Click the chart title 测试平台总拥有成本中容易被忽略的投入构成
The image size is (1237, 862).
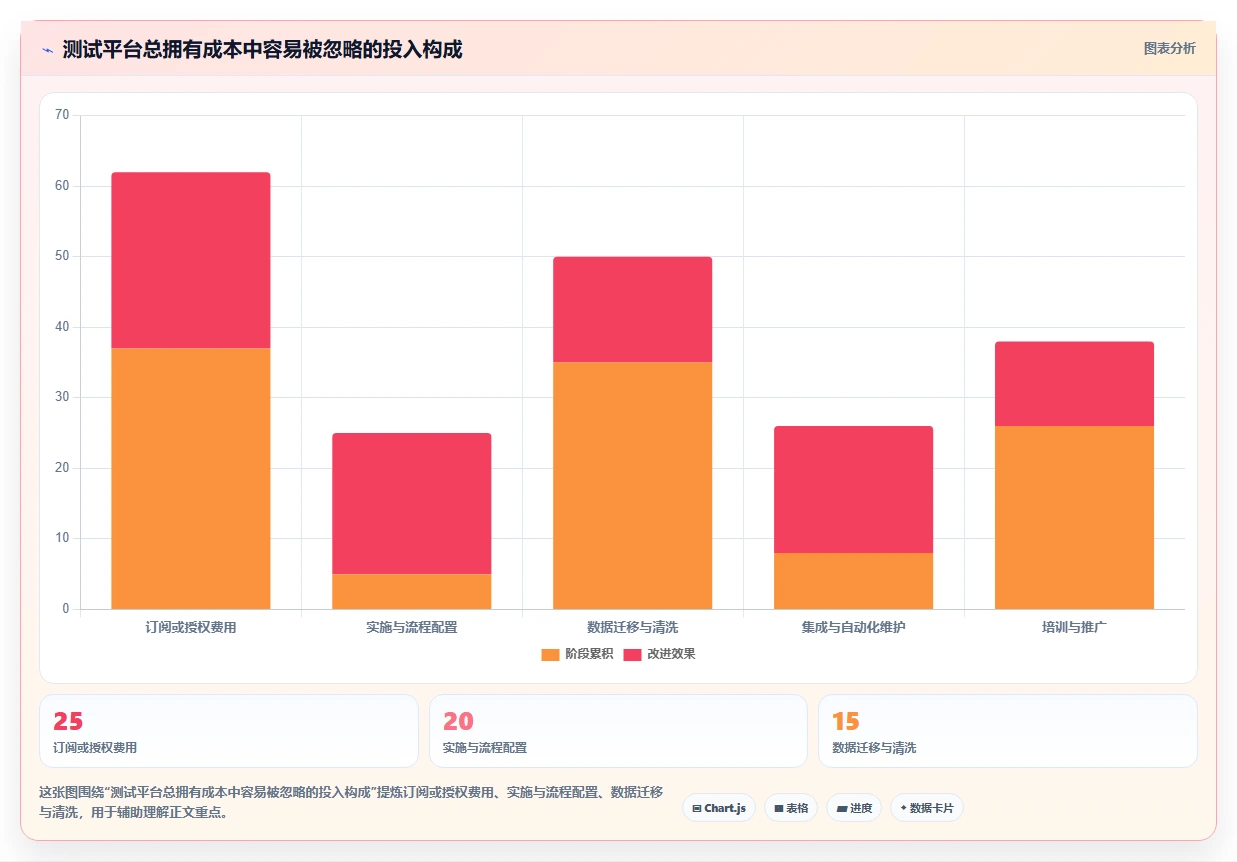262,49
